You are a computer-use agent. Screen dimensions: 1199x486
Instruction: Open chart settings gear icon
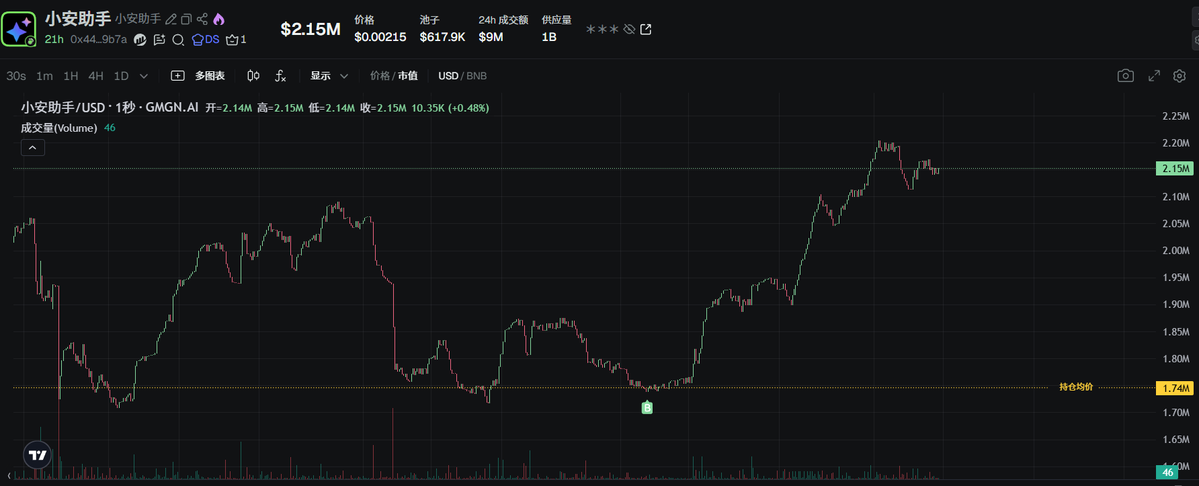tap(1179, 76)
